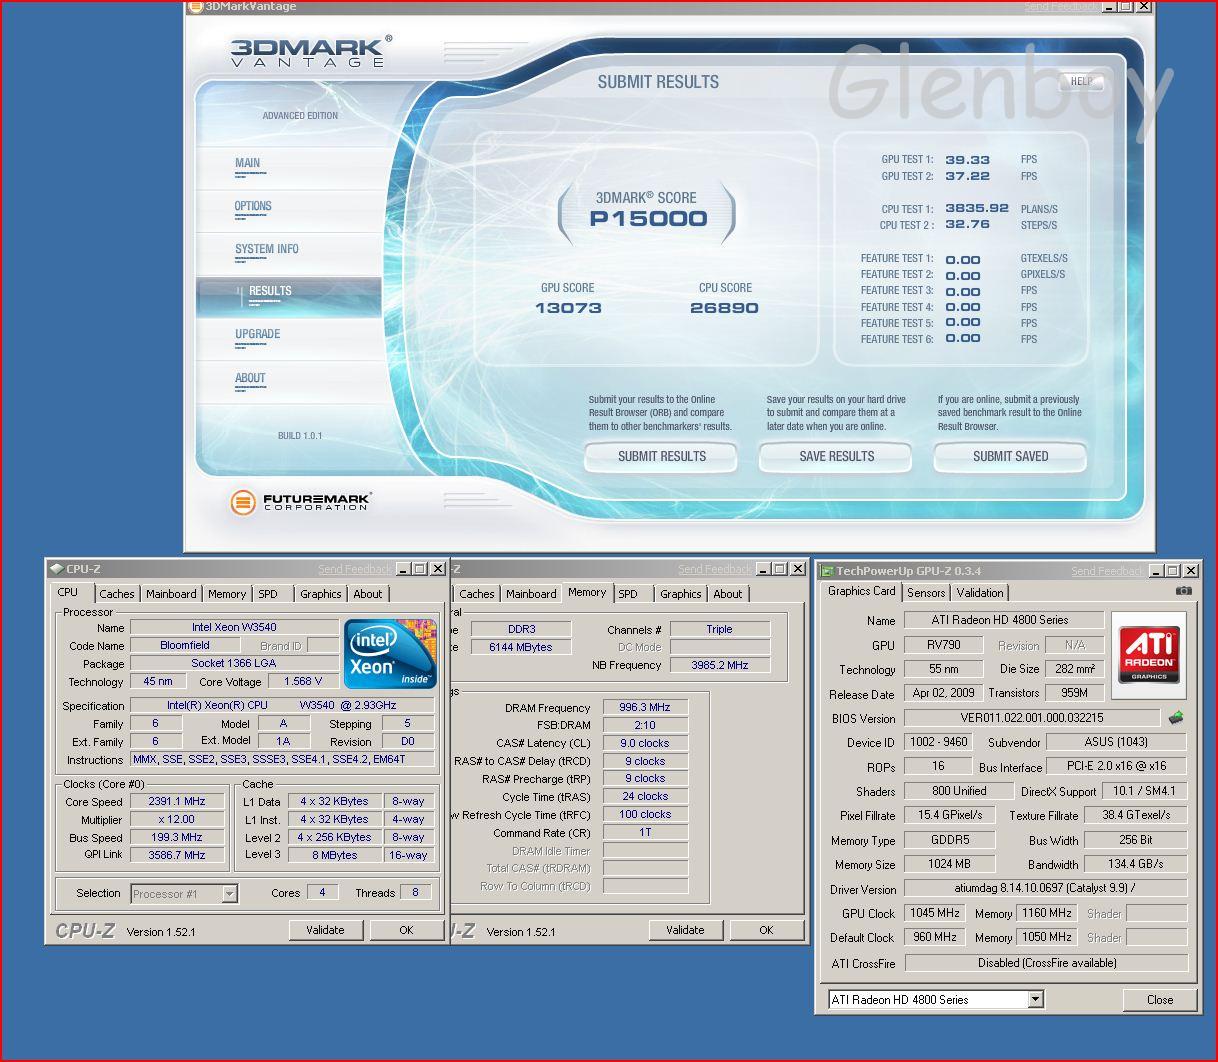The width and height of the screenshot is (1218, 1062).
Task: Open the ATI Radeon HD 4800 Series dropdown
Action: [1035, 999]
